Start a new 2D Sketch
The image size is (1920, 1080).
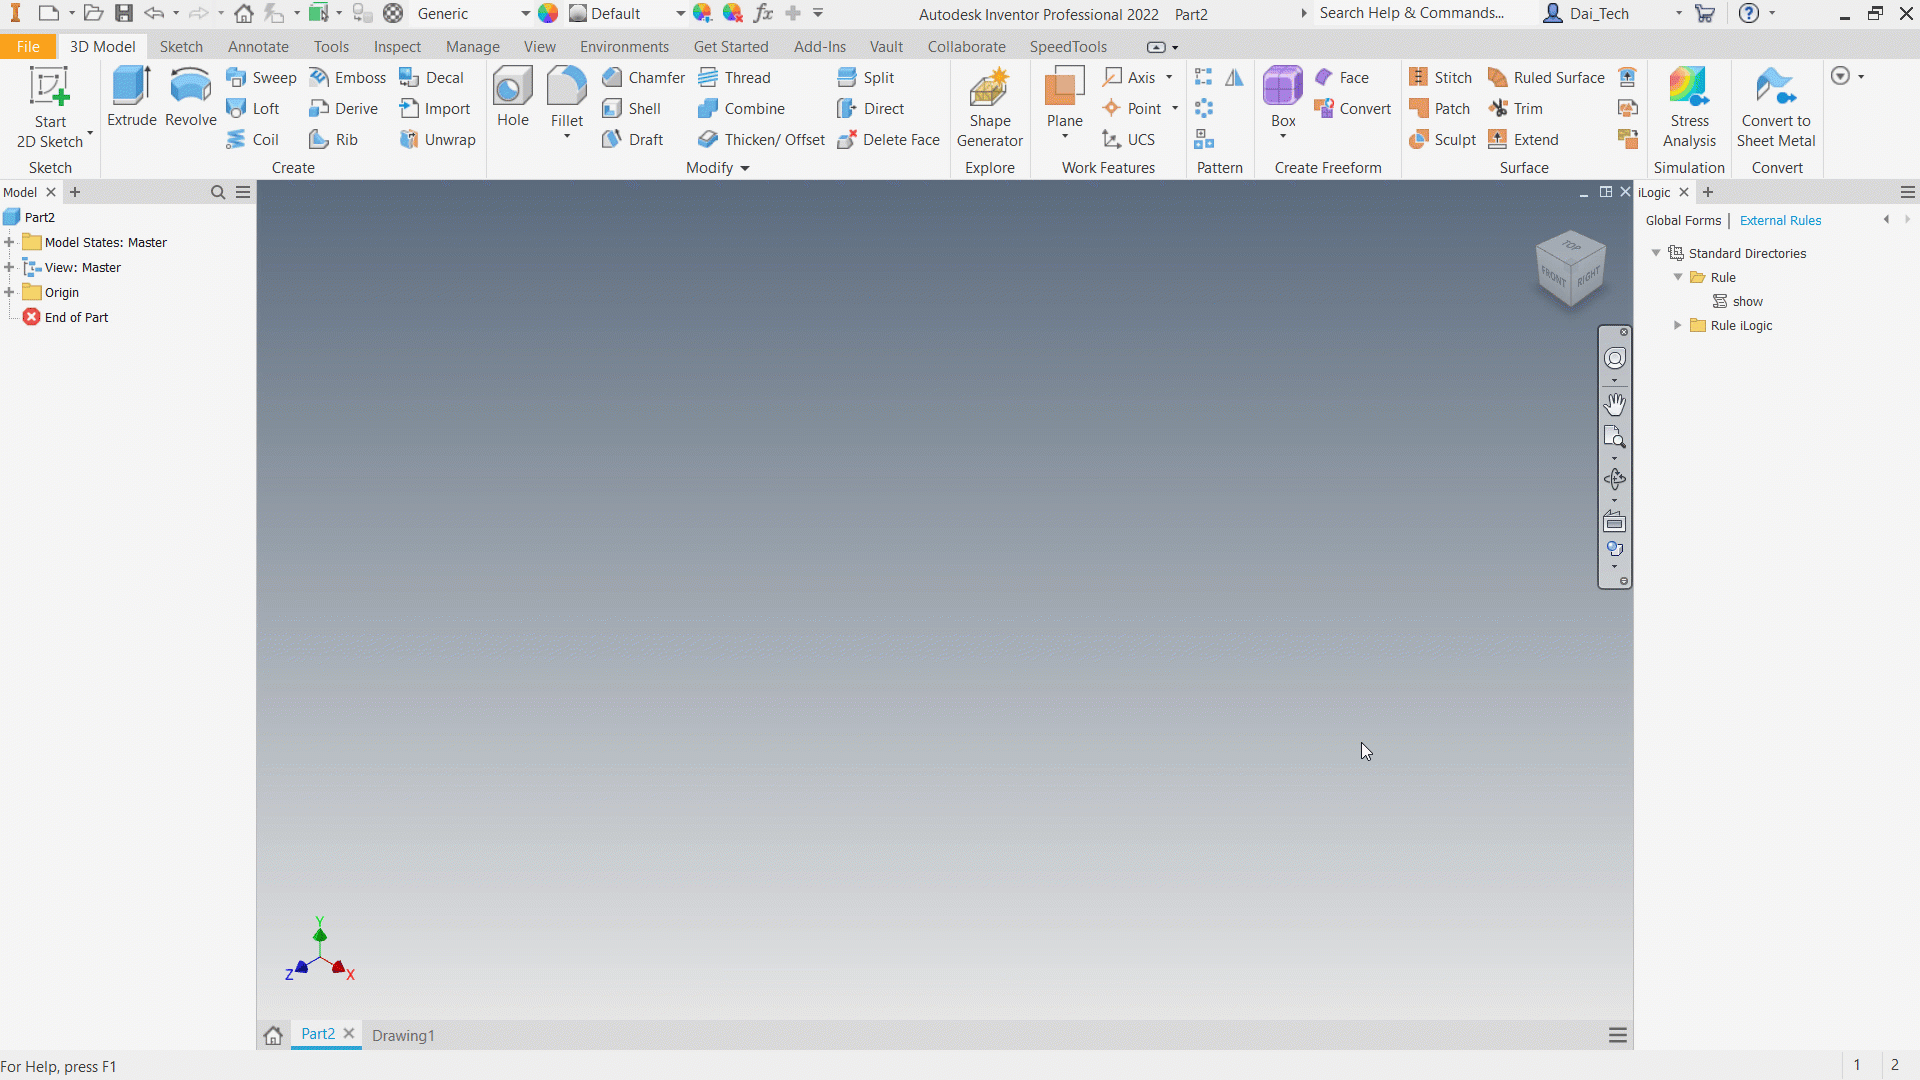(x=49, y=108)
